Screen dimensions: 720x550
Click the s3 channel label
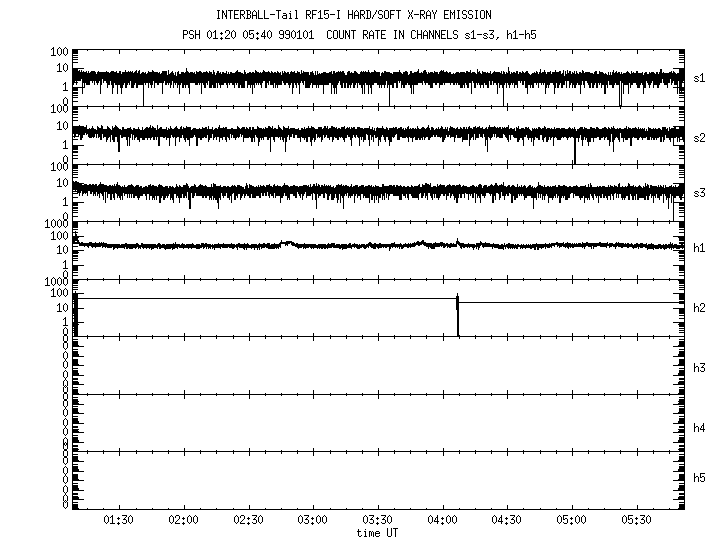pyautogui.click(x=699, y=193)
